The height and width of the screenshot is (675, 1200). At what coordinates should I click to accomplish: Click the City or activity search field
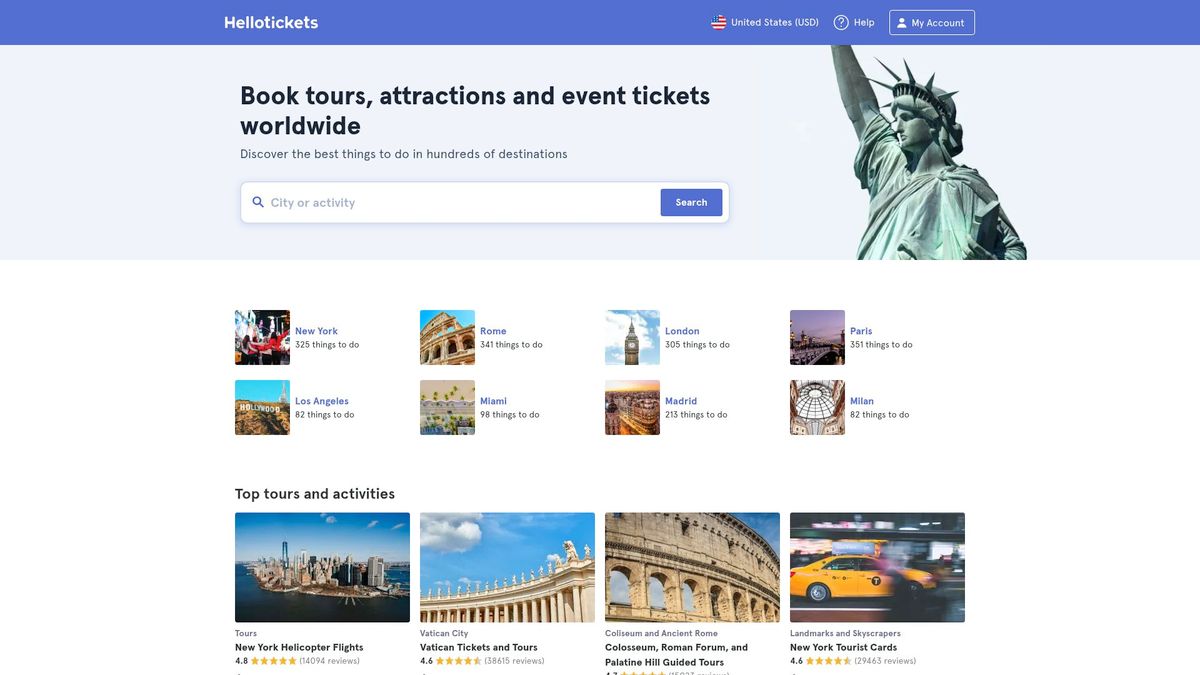400,202
